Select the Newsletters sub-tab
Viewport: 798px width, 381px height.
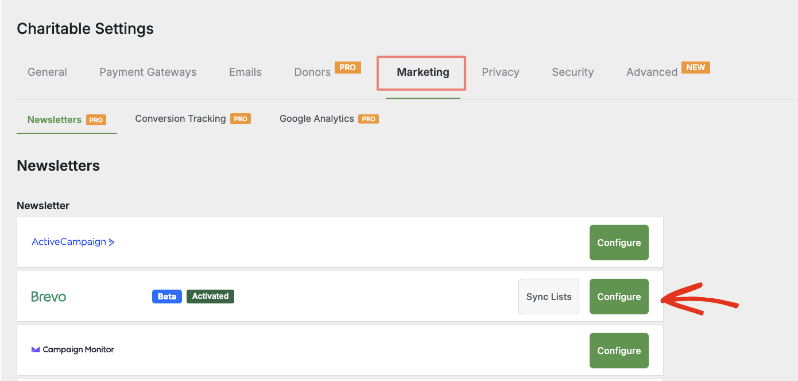[54, 120]
